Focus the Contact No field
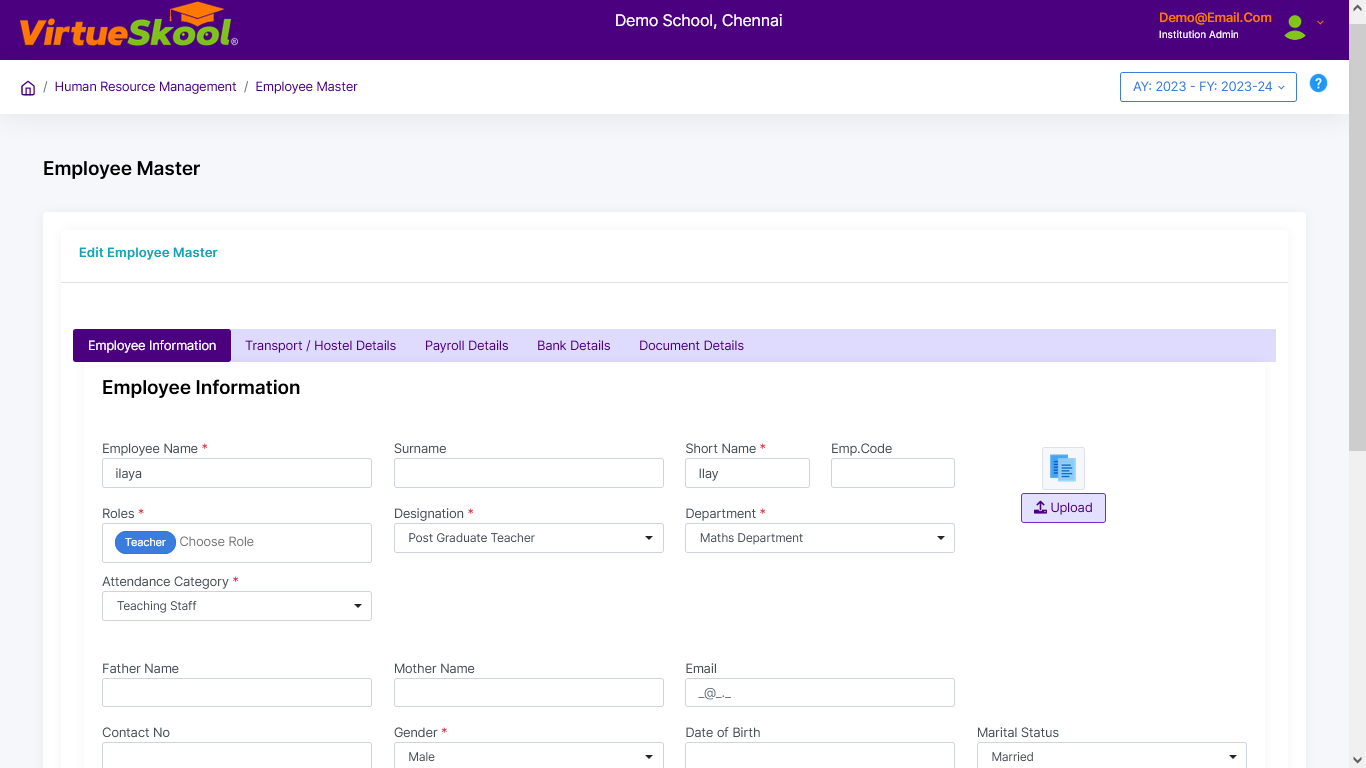The image size is (1366, 768). [x=237, y=756]
